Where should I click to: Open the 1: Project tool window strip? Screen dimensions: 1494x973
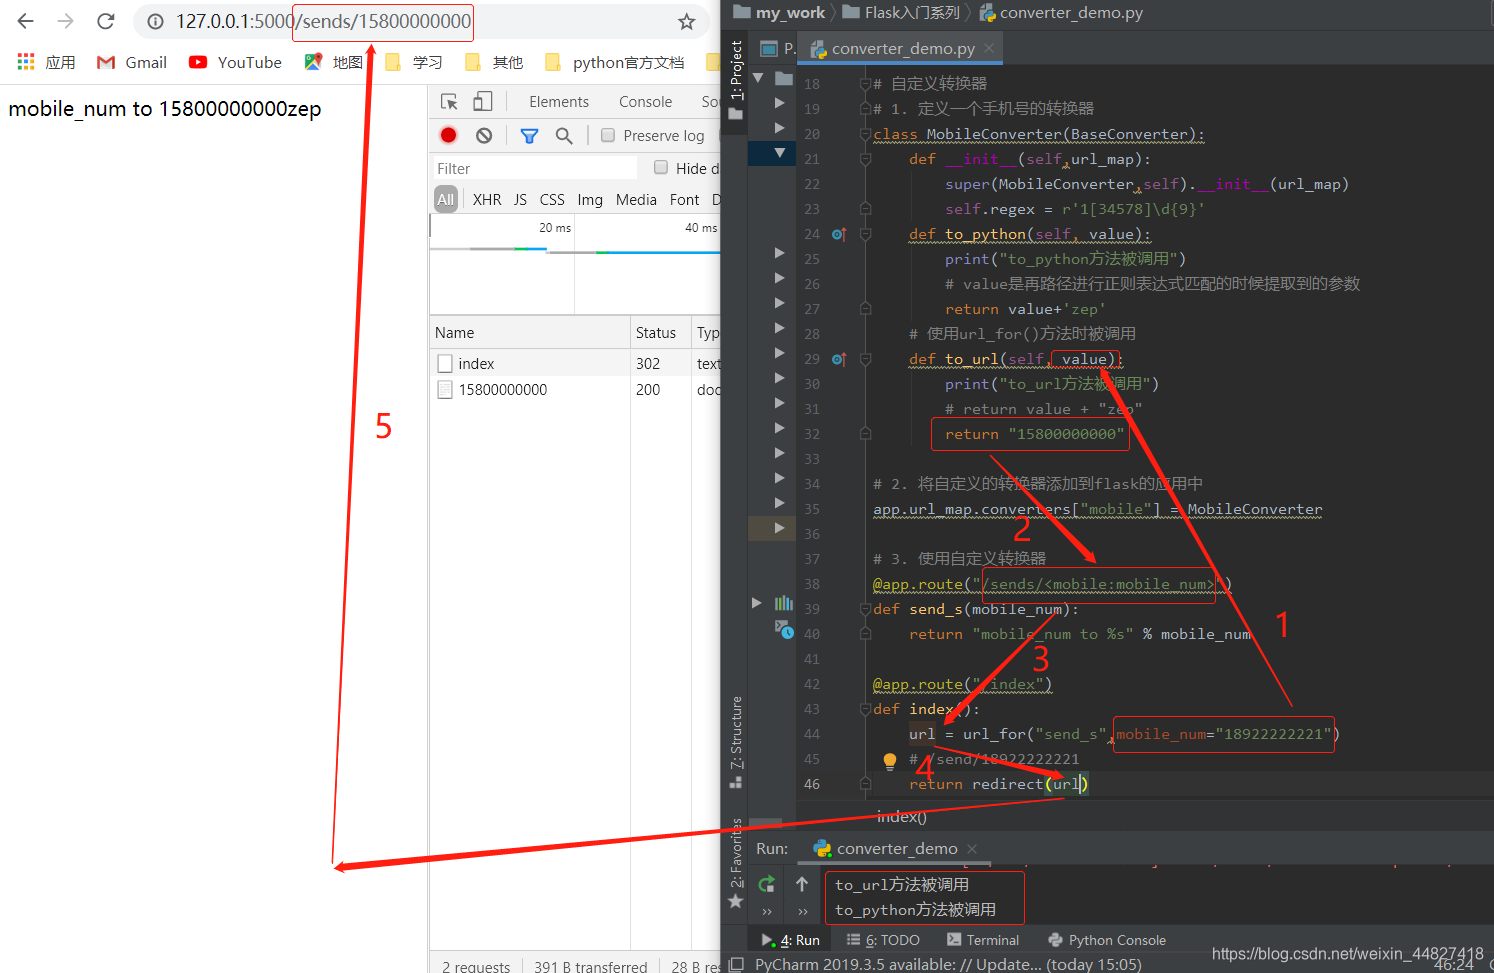pos(736,78)
